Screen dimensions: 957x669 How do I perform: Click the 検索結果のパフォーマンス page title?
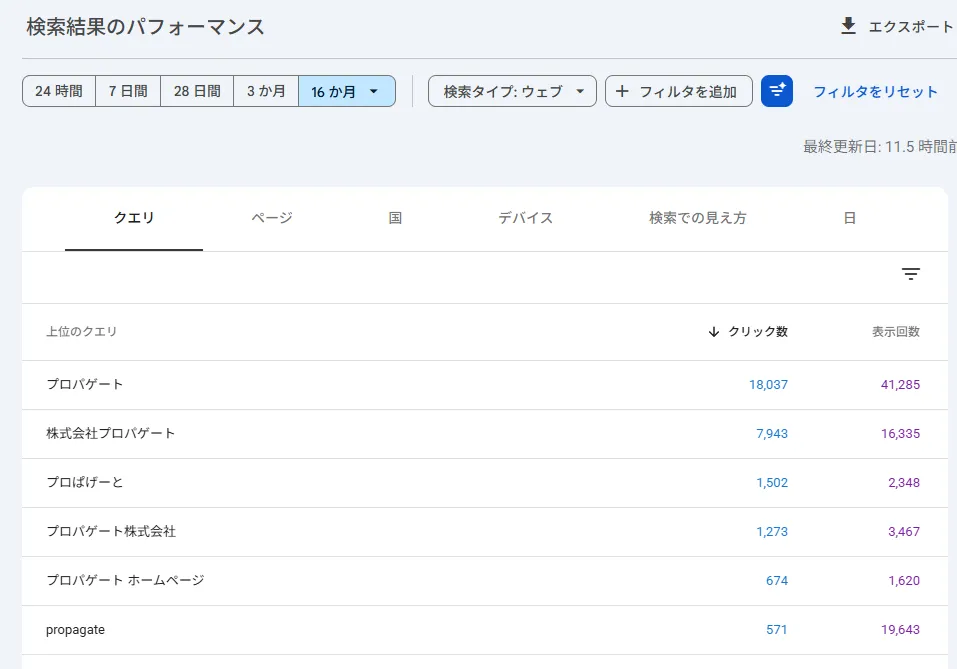click(x=145, y=27)
